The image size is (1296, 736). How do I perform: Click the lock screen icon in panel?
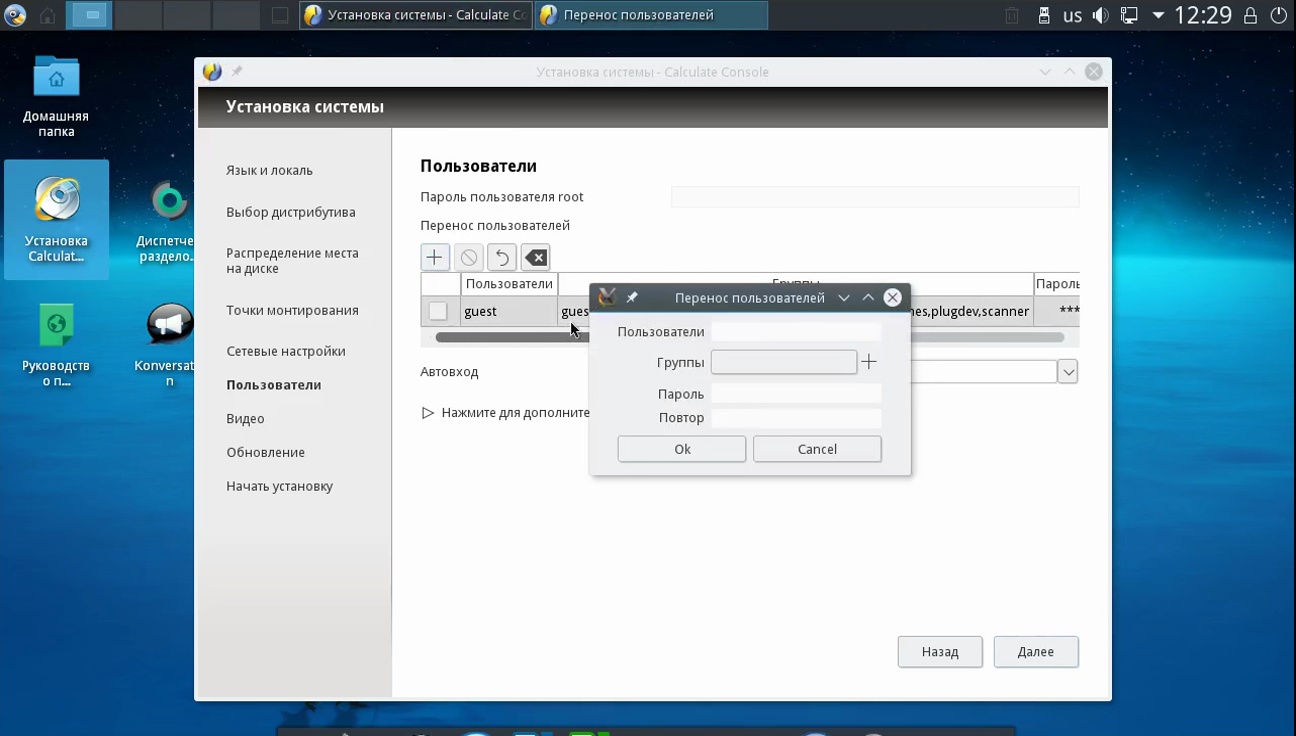tap(1250, 16)
